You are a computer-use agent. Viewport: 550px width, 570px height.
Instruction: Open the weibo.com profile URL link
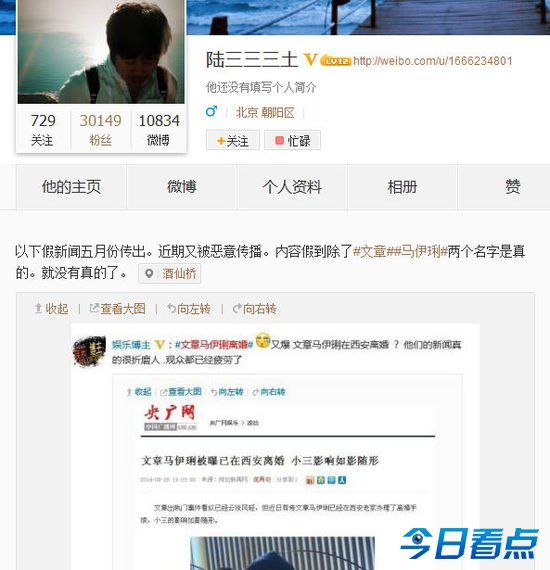click(x=433, y=61)
